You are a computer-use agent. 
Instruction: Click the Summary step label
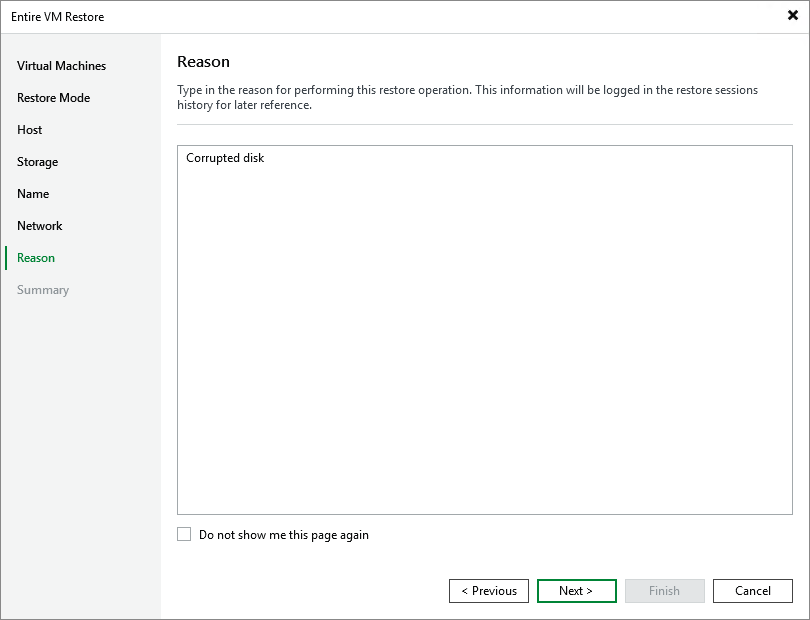43,289
